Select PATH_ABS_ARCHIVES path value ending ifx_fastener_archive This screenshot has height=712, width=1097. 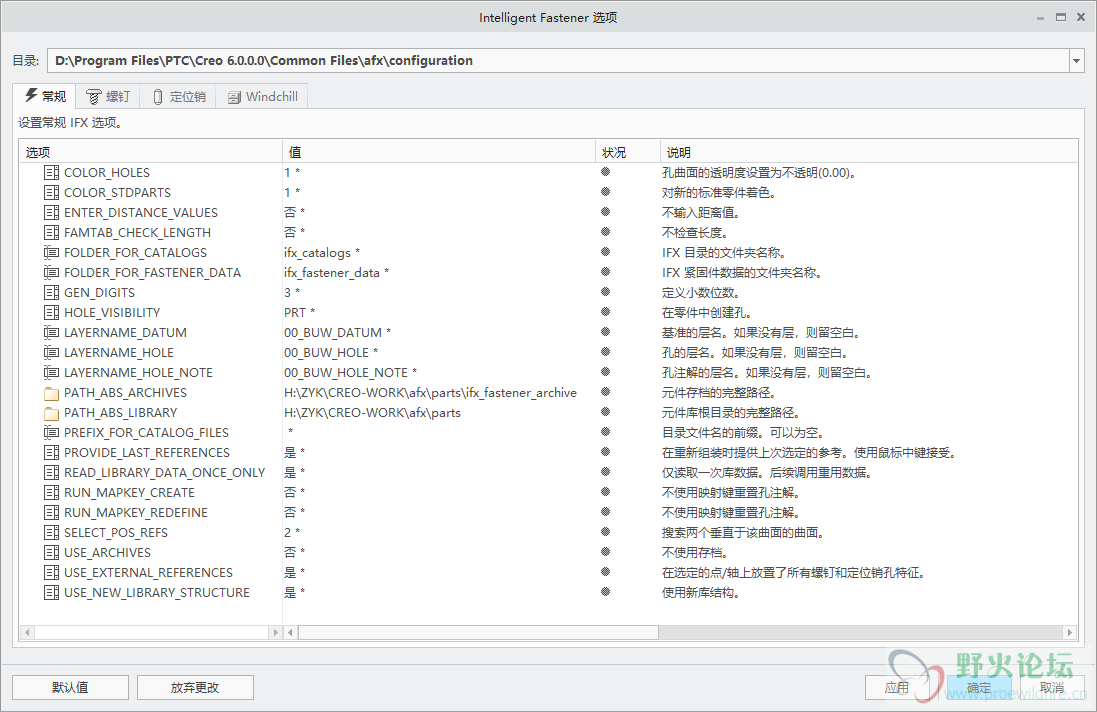coord(430,393)
